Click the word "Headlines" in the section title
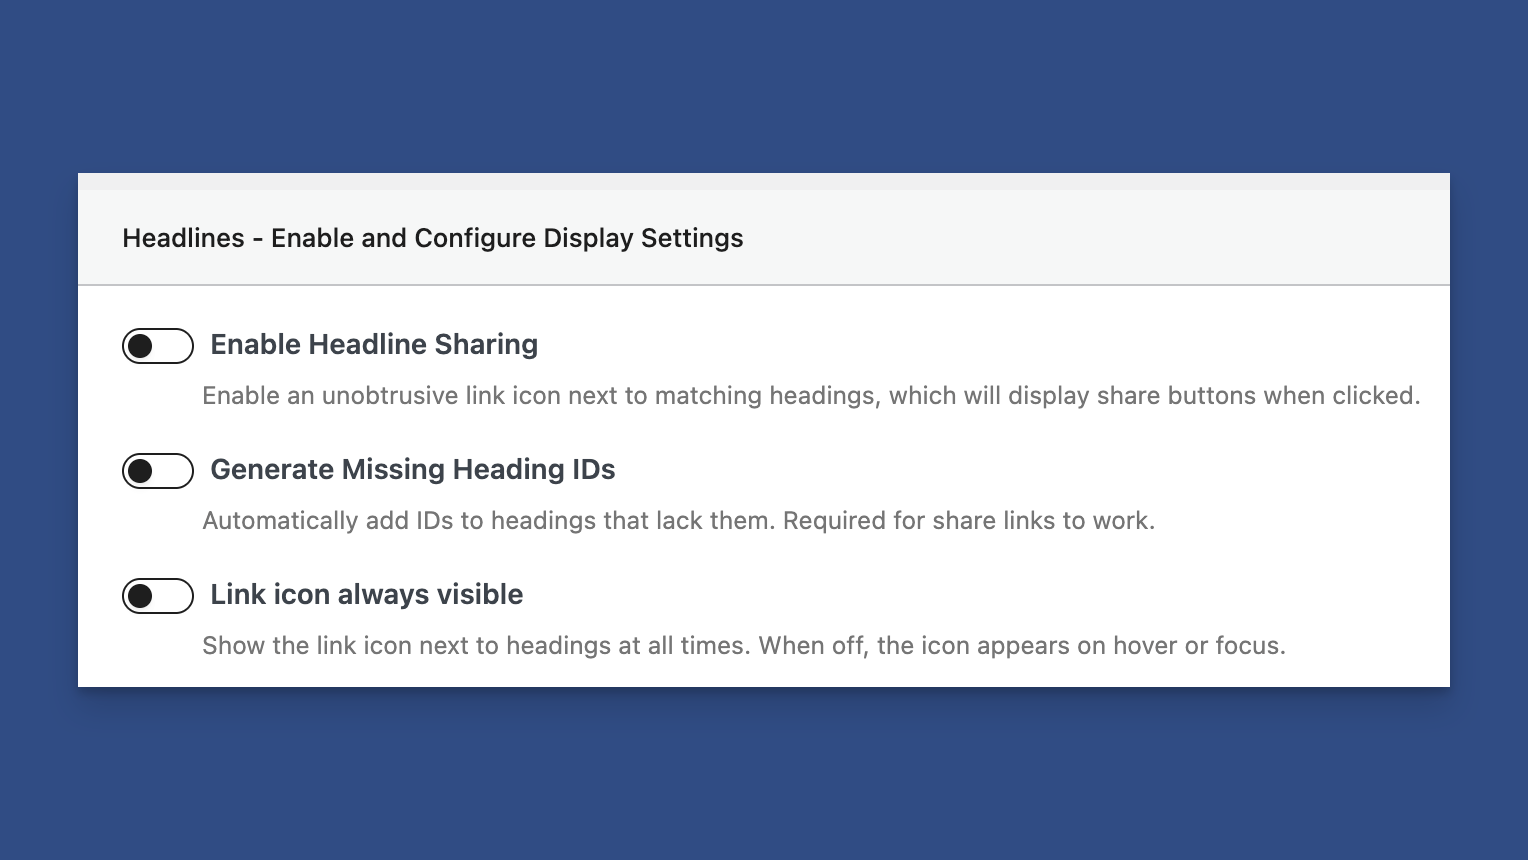 tap(183, 238)
